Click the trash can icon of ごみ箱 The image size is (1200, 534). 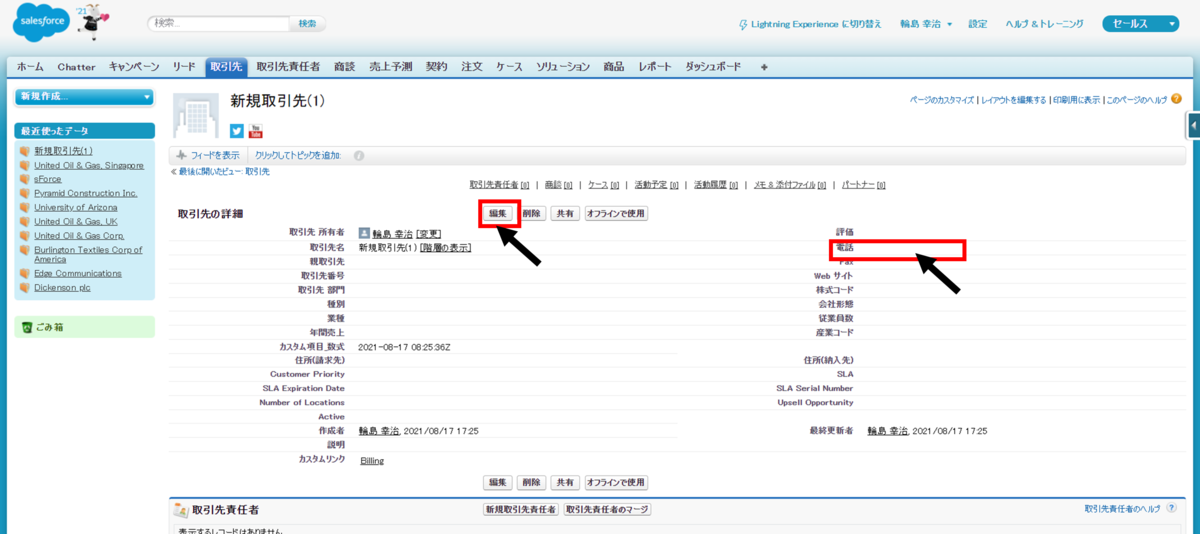[26, 327]
